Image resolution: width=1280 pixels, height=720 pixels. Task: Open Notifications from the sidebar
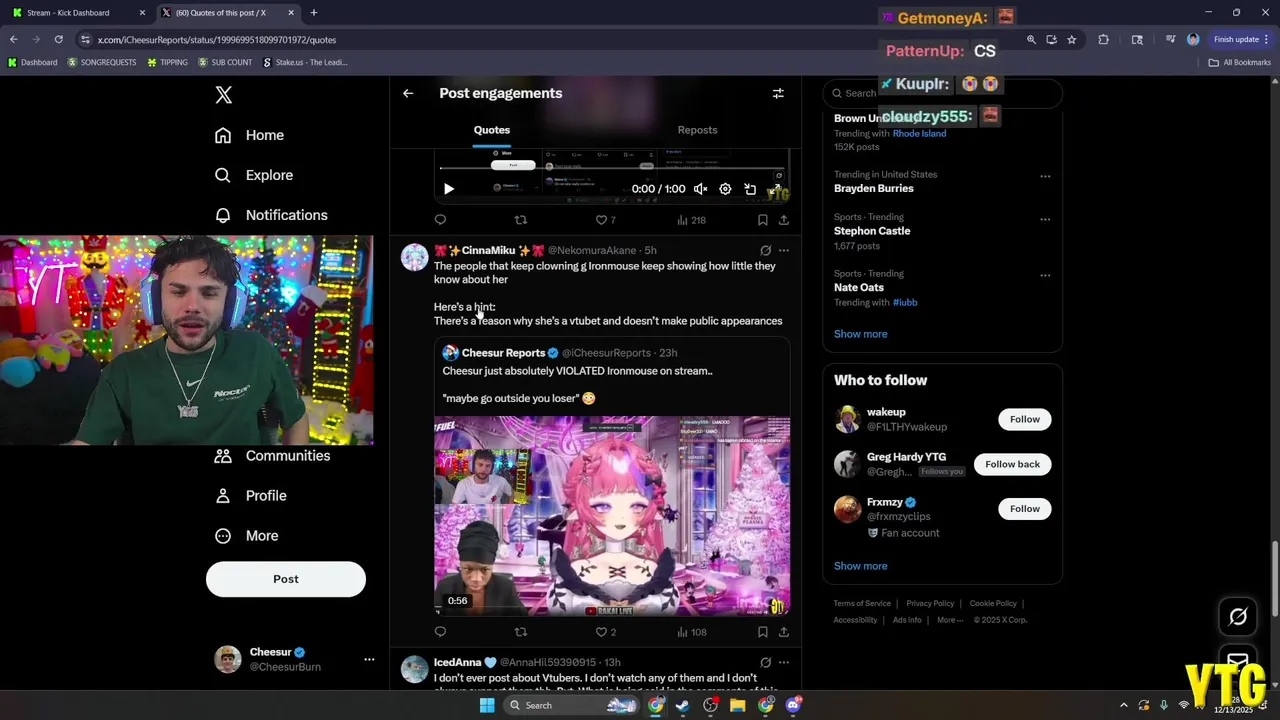tap(271, 215)
